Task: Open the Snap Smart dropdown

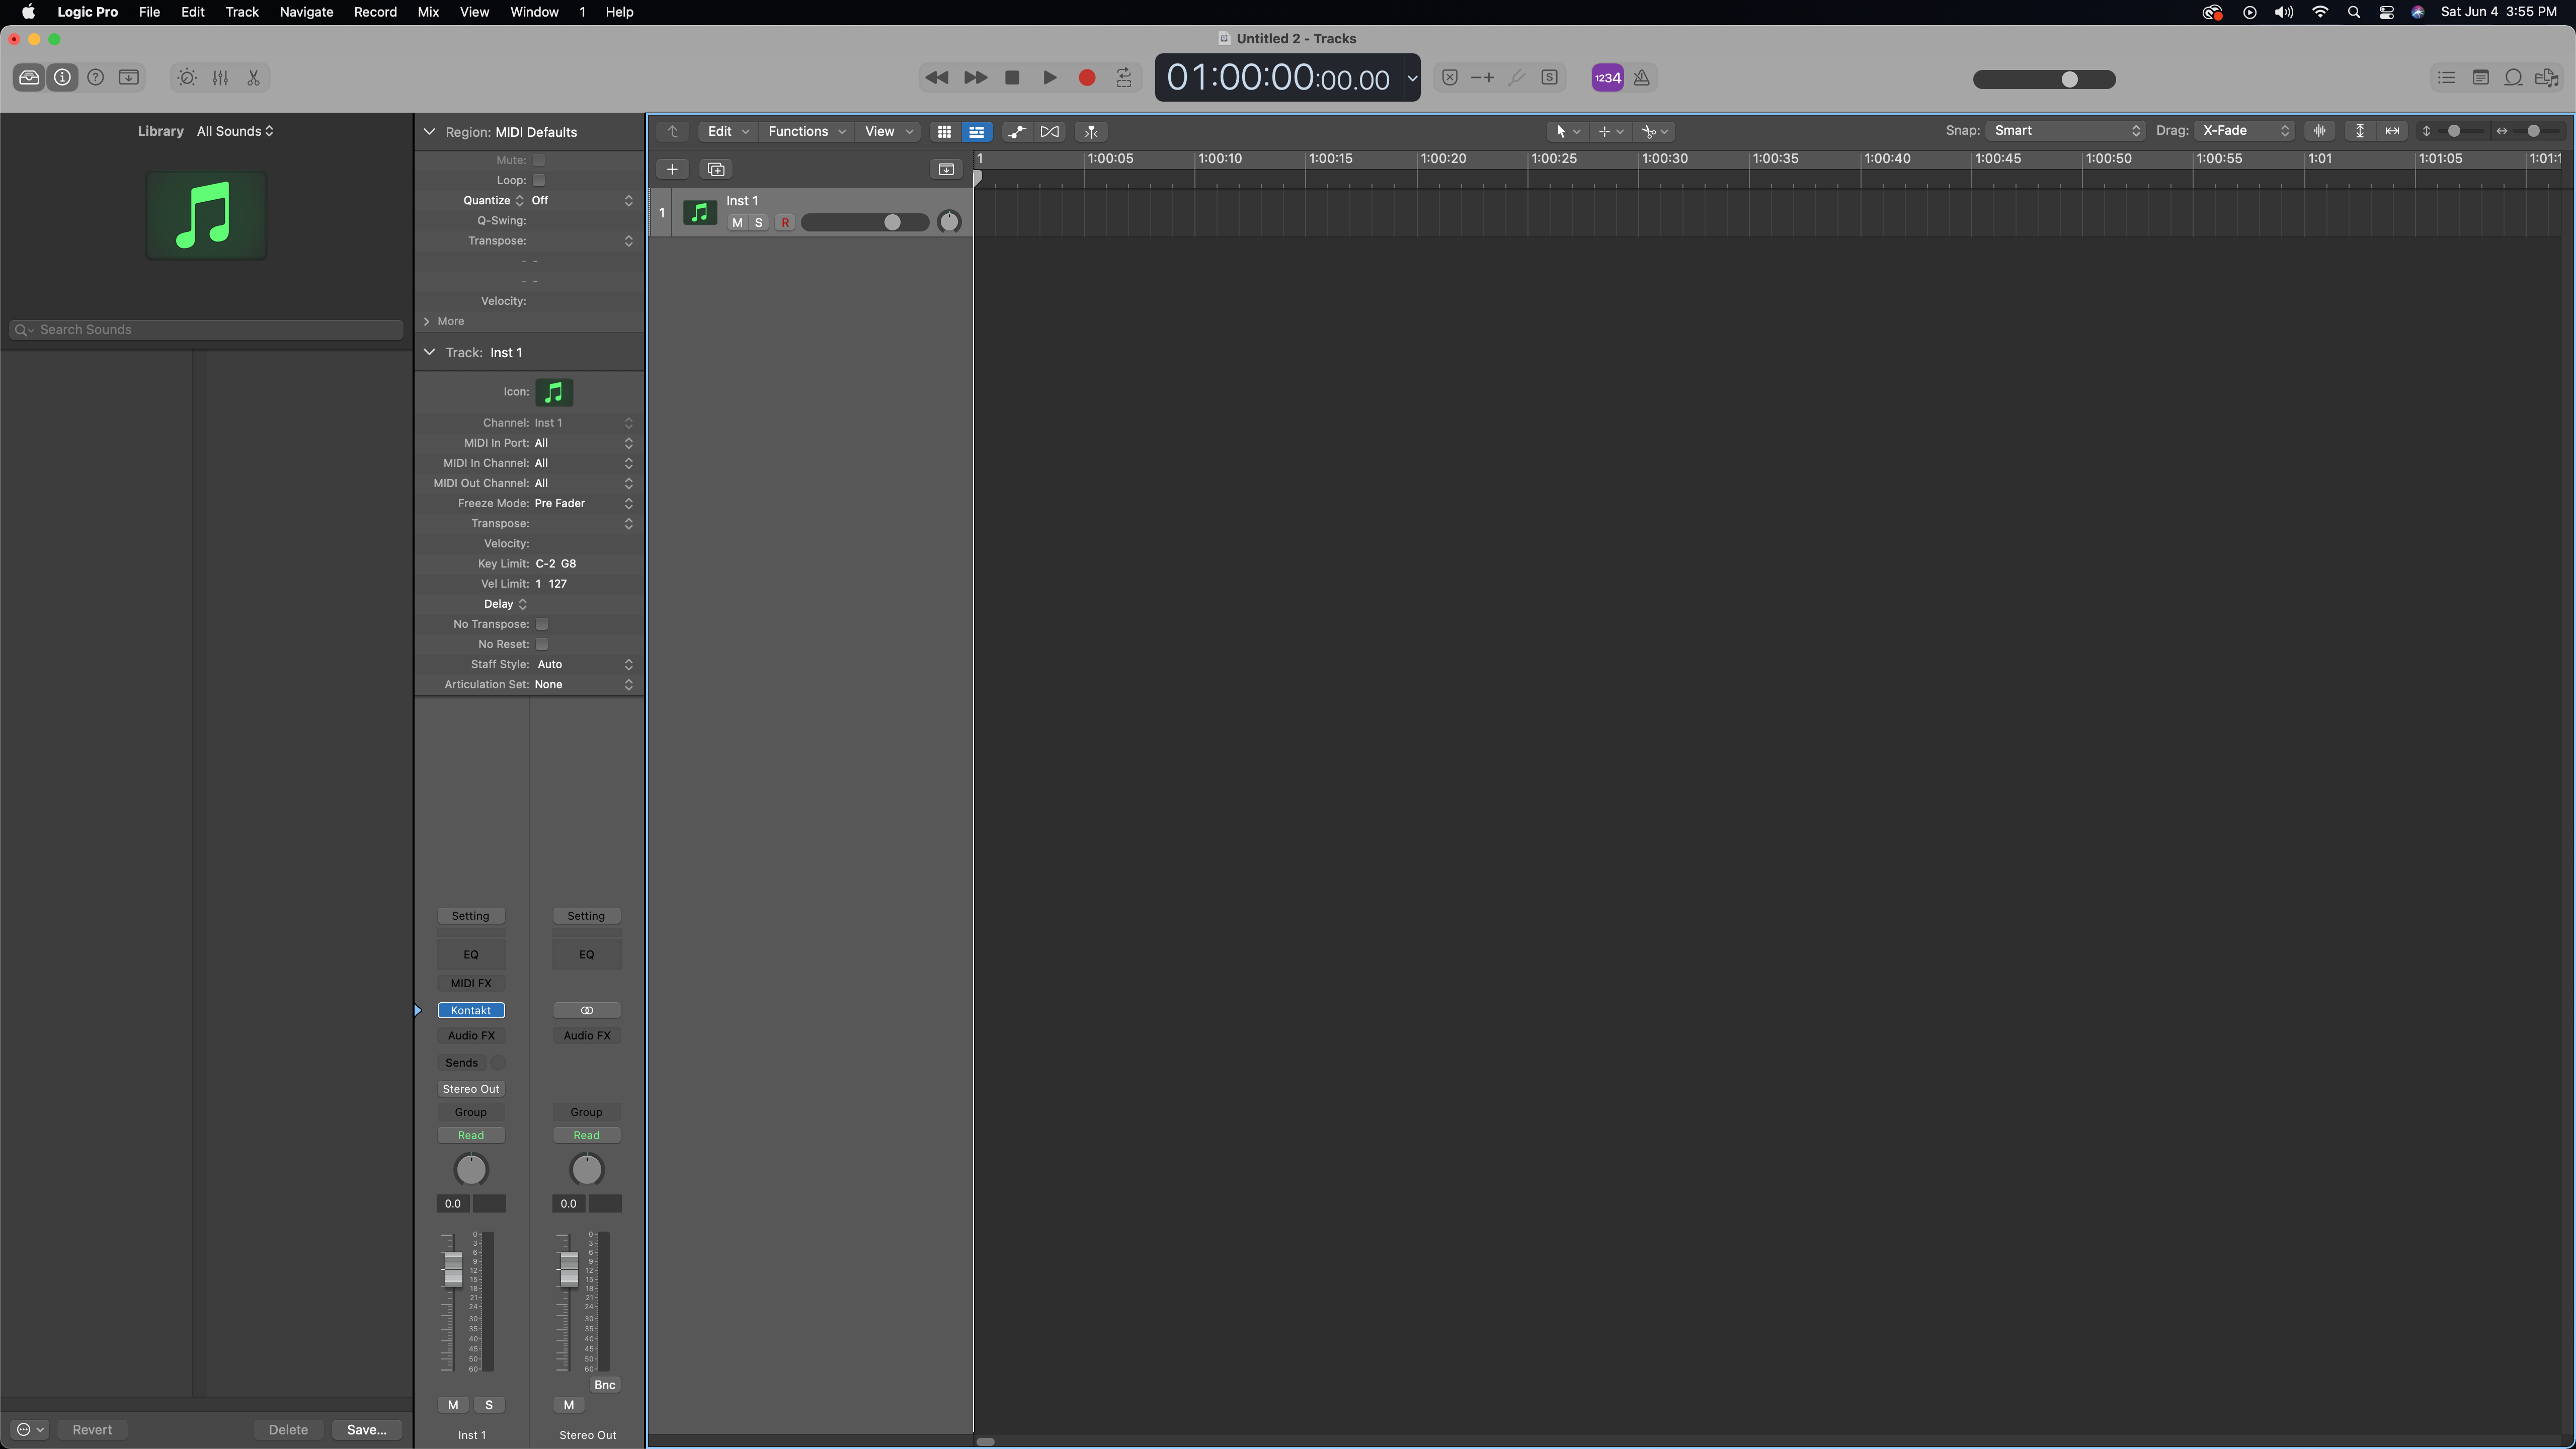Action: (2066, 131)
